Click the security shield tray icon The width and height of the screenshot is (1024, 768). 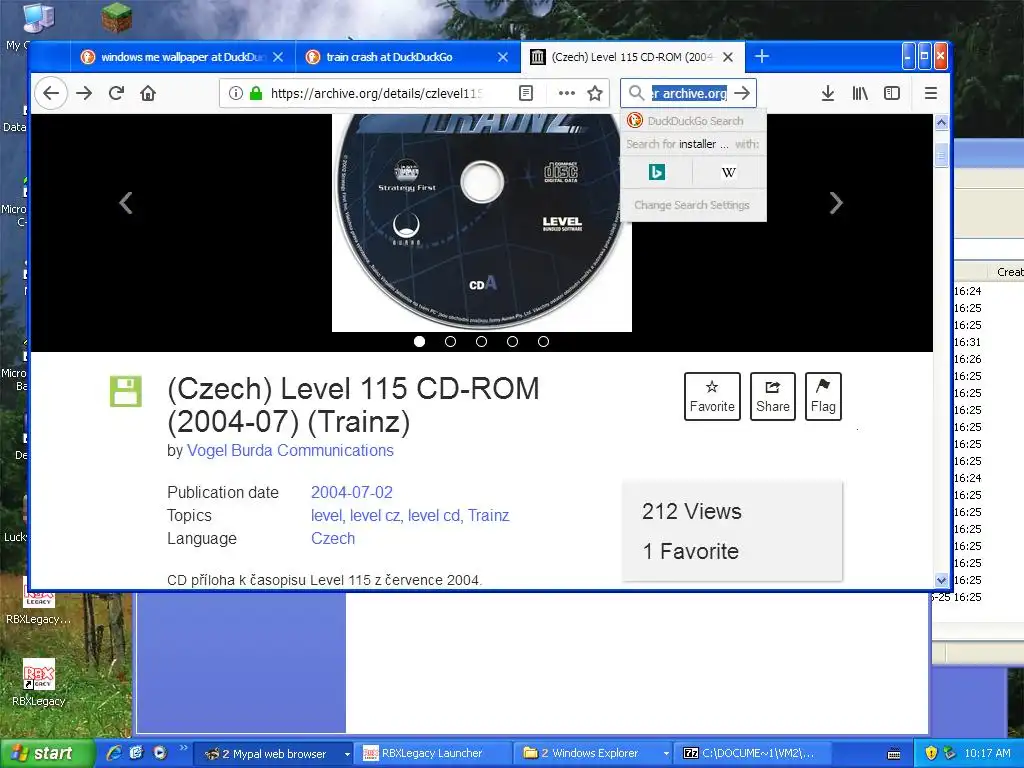pyautogui.click(x=931, y=753)
